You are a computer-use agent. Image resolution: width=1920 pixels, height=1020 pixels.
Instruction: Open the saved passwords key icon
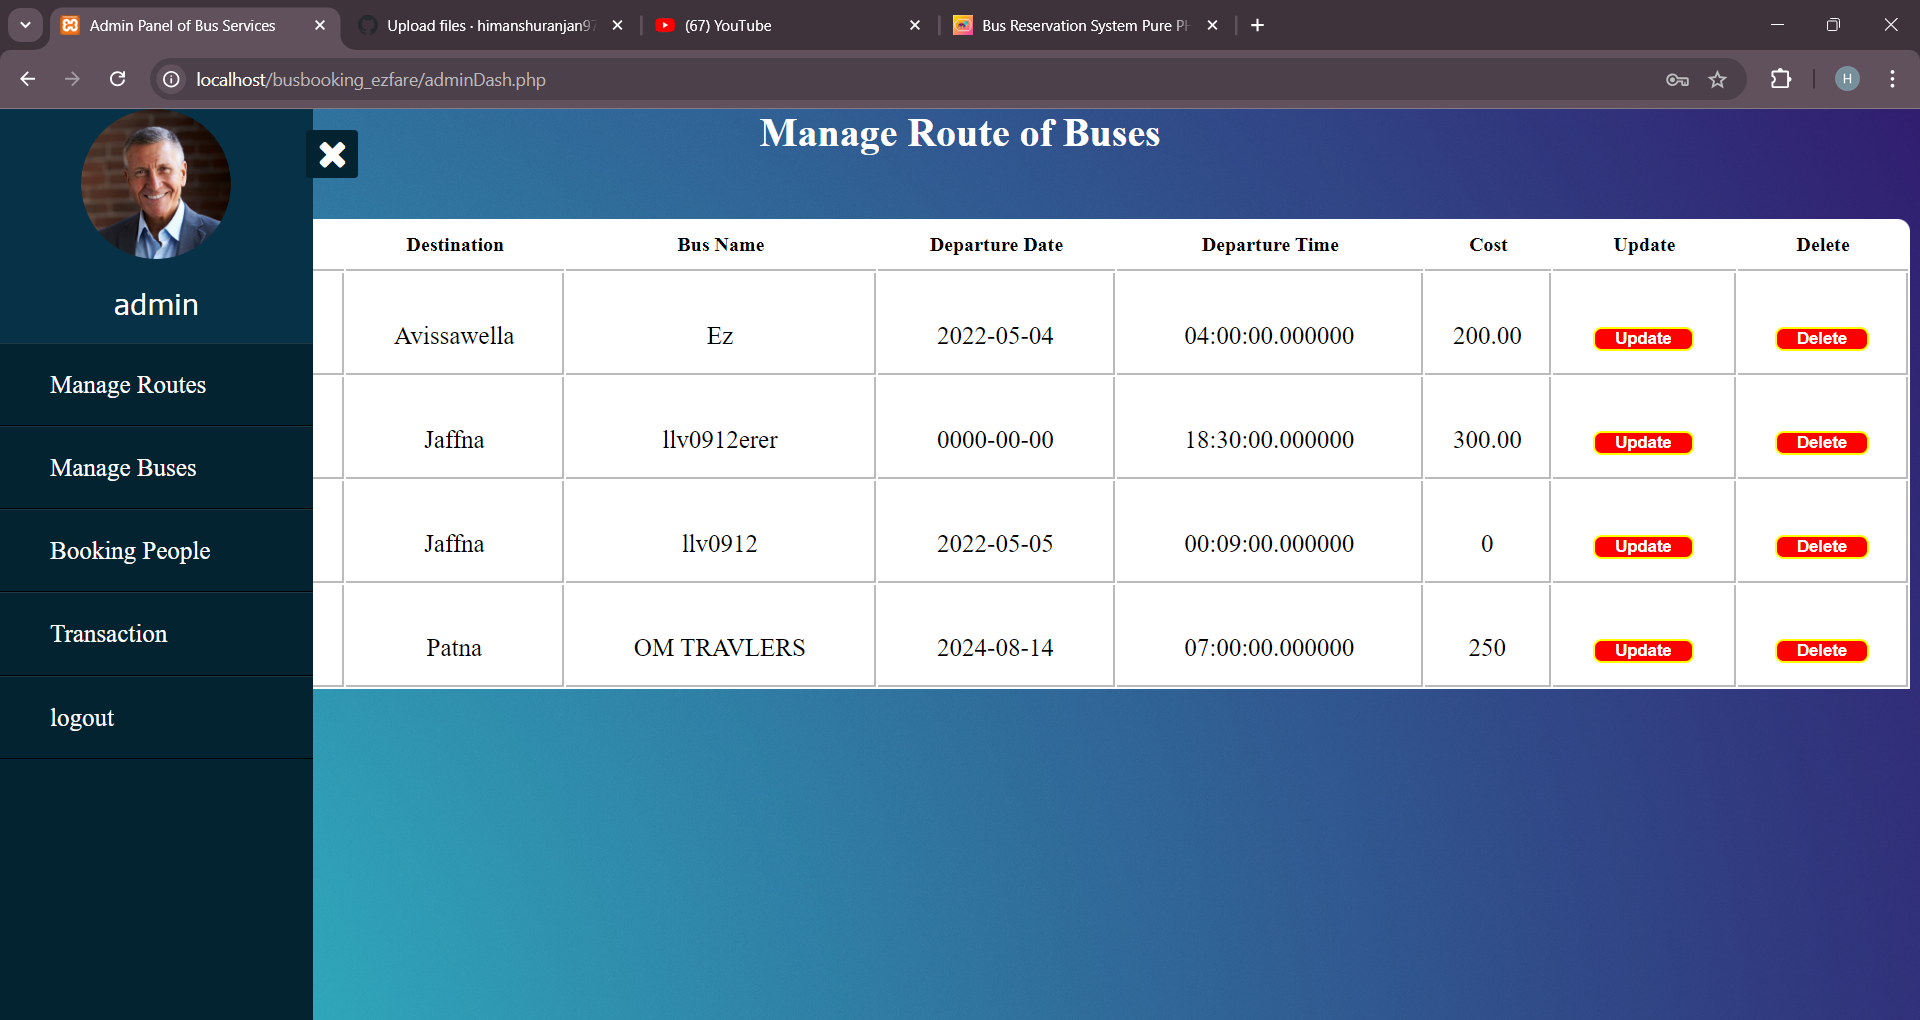pyautogui.click(x=1677, y=79)
